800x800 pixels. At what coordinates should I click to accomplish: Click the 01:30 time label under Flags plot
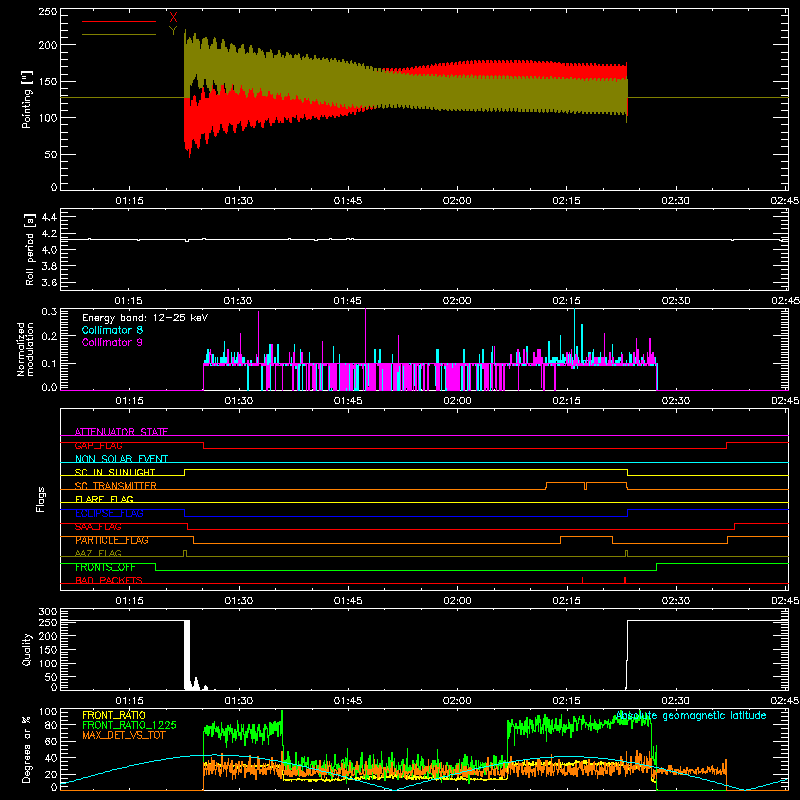239,601
